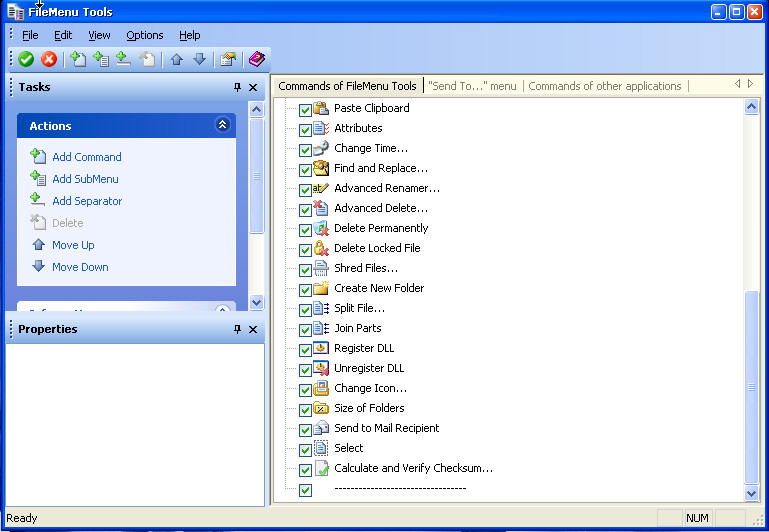Click the Delete Locked File padlock icon
Screen dimensions: 769x532
[321, 248]
